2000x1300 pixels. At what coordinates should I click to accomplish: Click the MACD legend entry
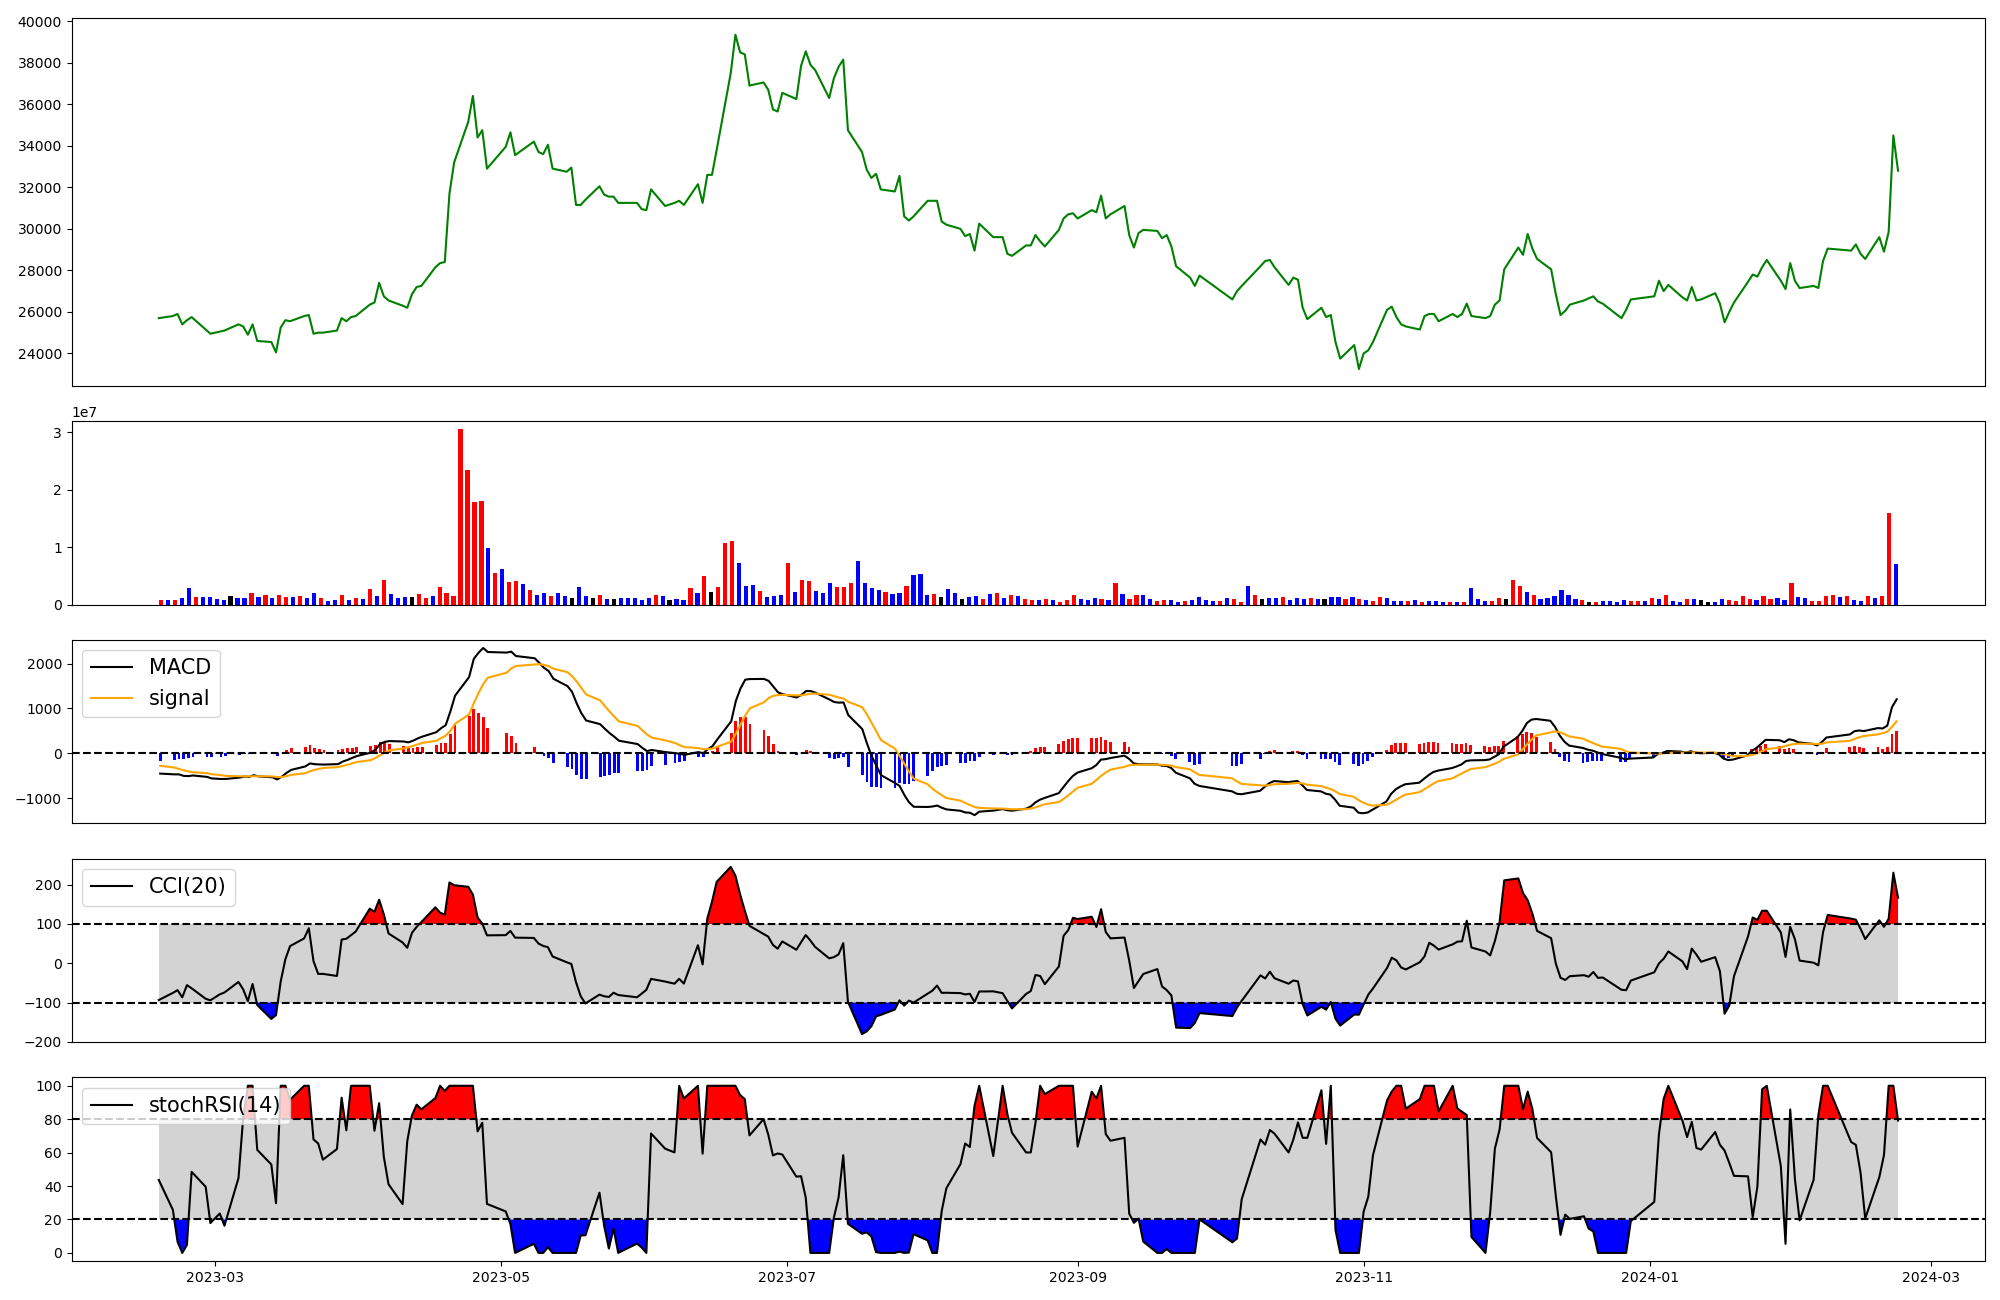pyautogui.click(x=179, y=667)
